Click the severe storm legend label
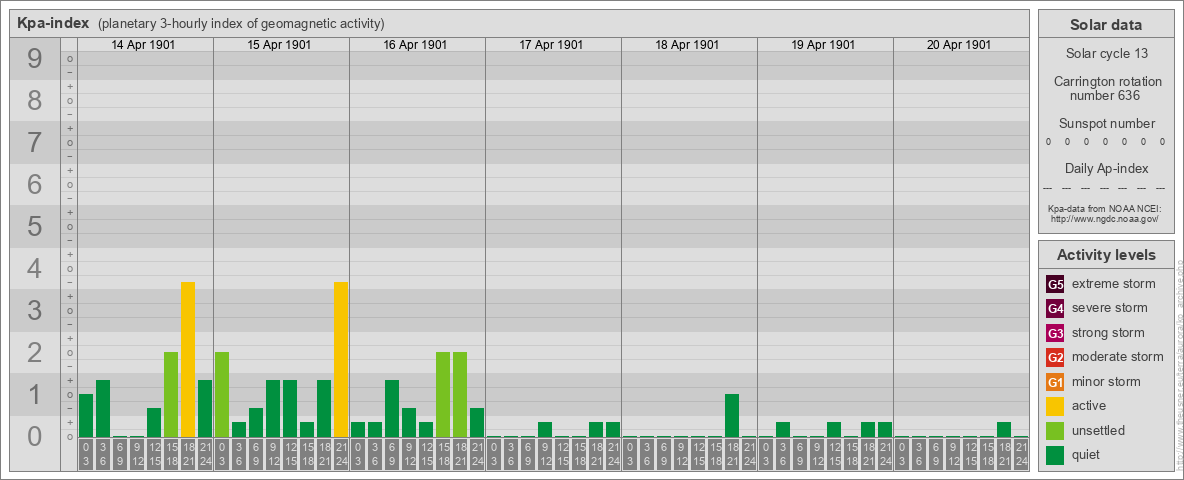 pos(1110,308)
